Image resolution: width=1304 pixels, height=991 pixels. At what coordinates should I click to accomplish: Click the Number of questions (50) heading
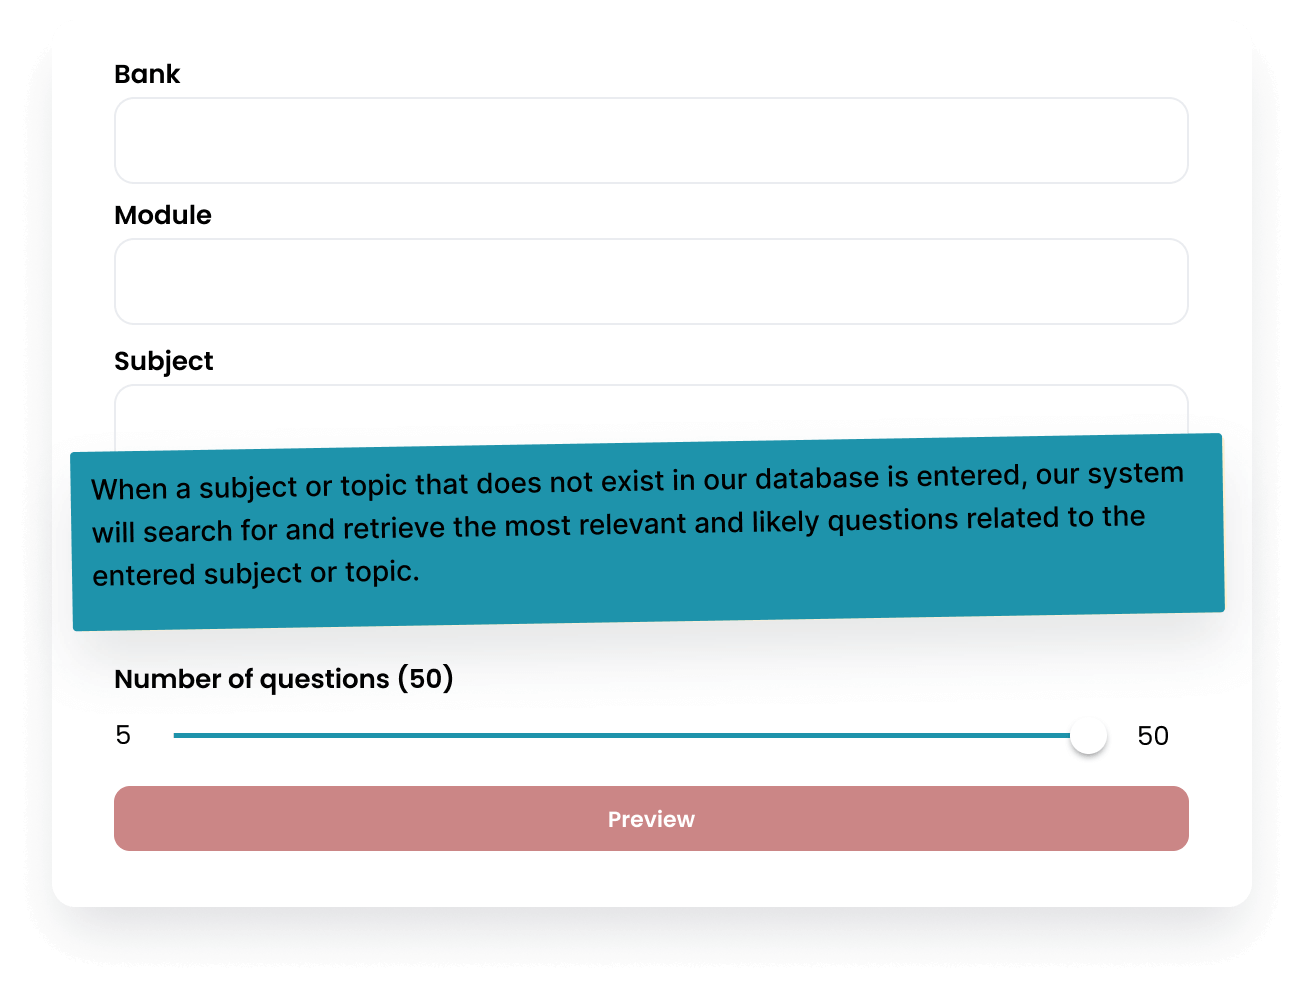[x=284, y=678]
